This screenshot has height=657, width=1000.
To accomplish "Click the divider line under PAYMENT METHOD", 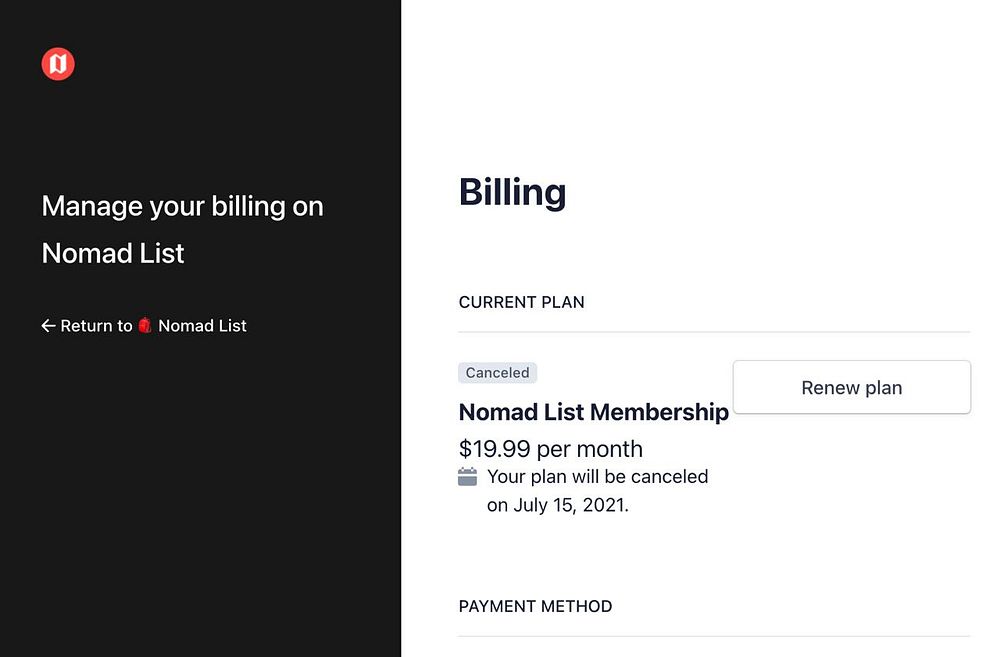I will [x=714, y=636].
